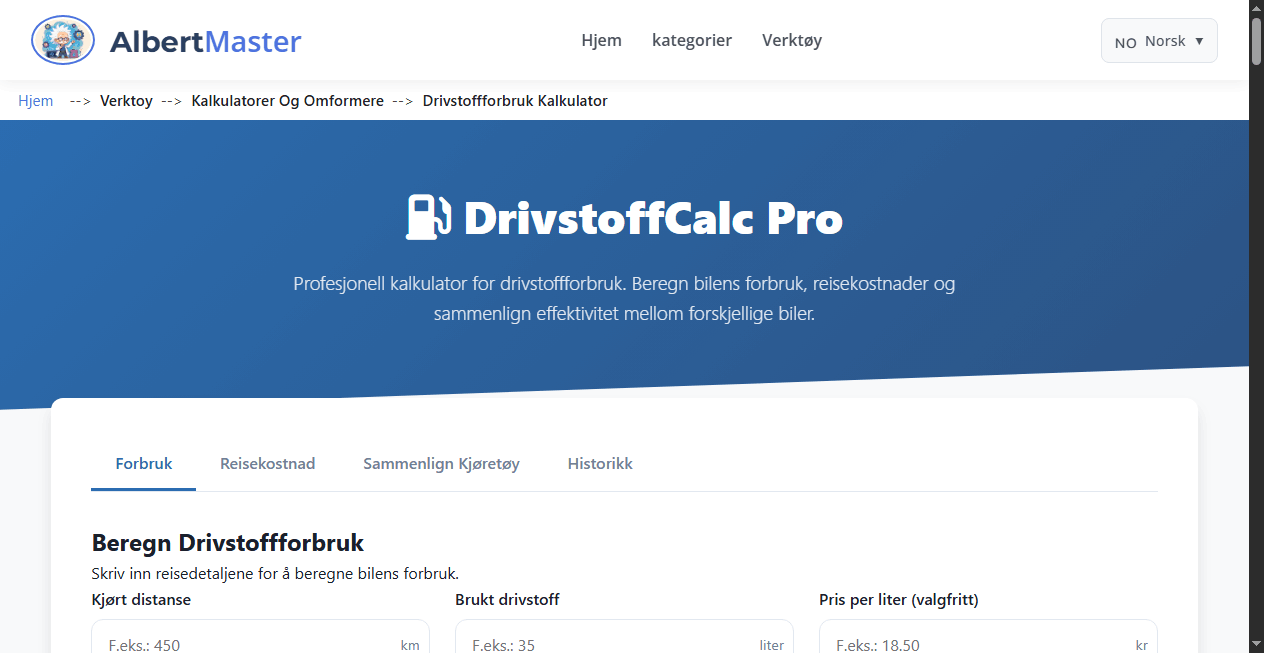This screenshot has width=1264, height=653.
Task: Click the fuel pump icon beside DrivstoffCalc Pro
Action: 428,216
